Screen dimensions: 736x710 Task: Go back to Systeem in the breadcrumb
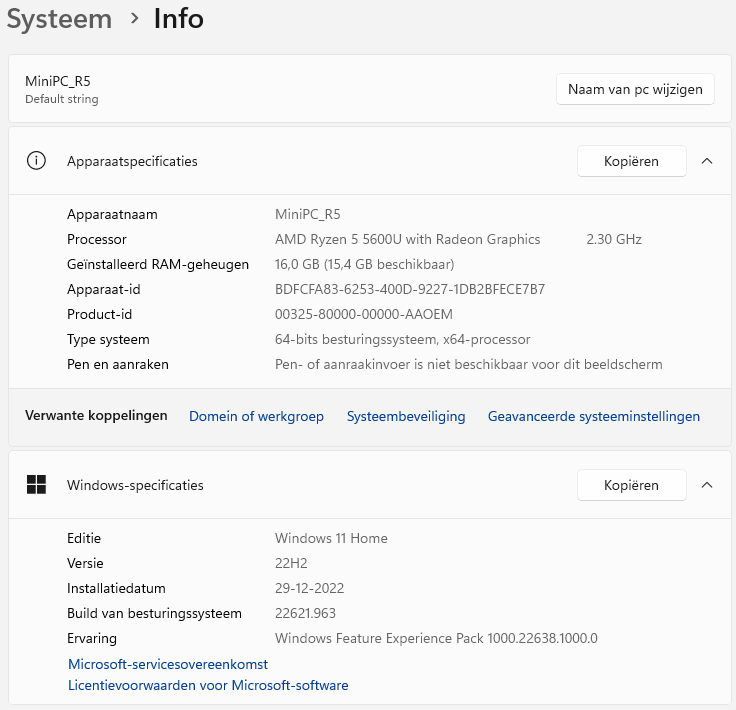(59, 19)
